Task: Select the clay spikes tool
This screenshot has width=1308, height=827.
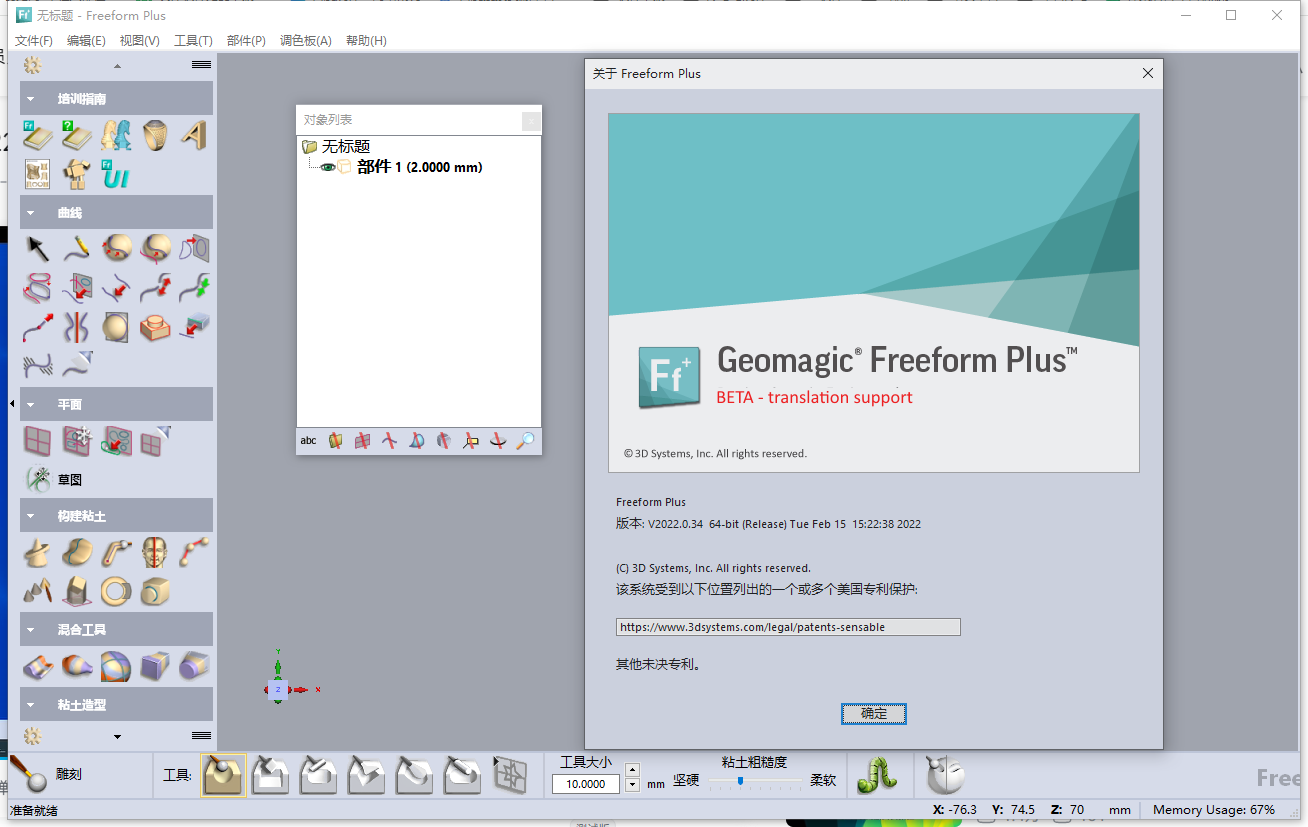Action: [x=37, y=591]
